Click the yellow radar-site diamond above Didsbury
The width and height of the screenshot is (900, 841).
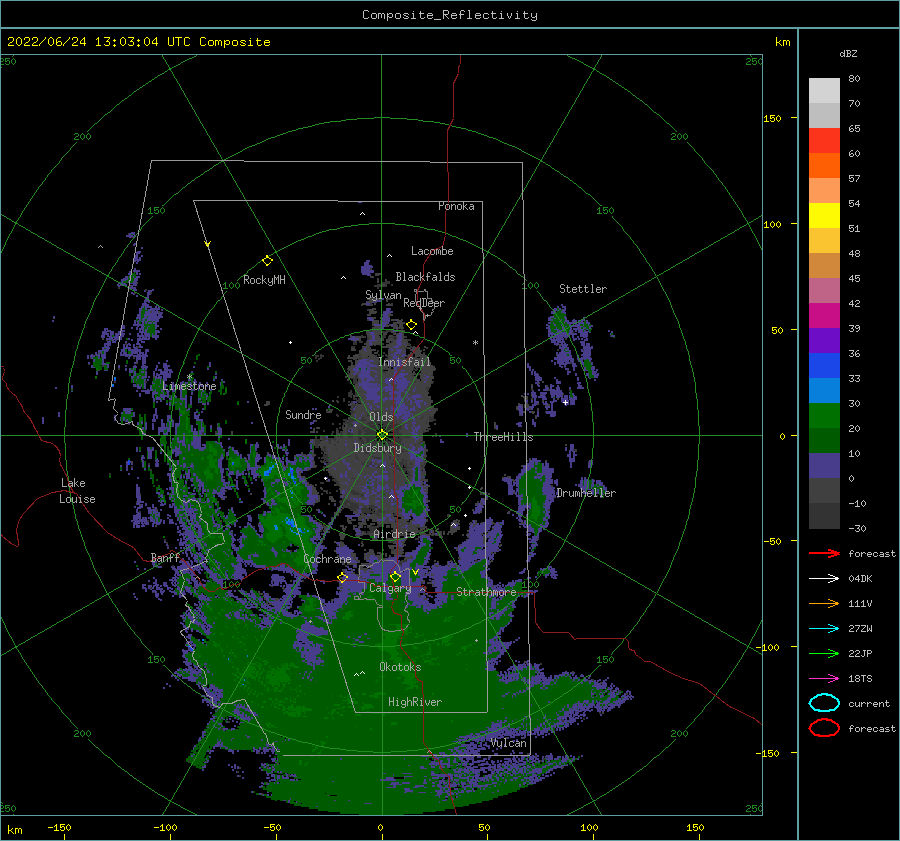click(x=382, y=435)
